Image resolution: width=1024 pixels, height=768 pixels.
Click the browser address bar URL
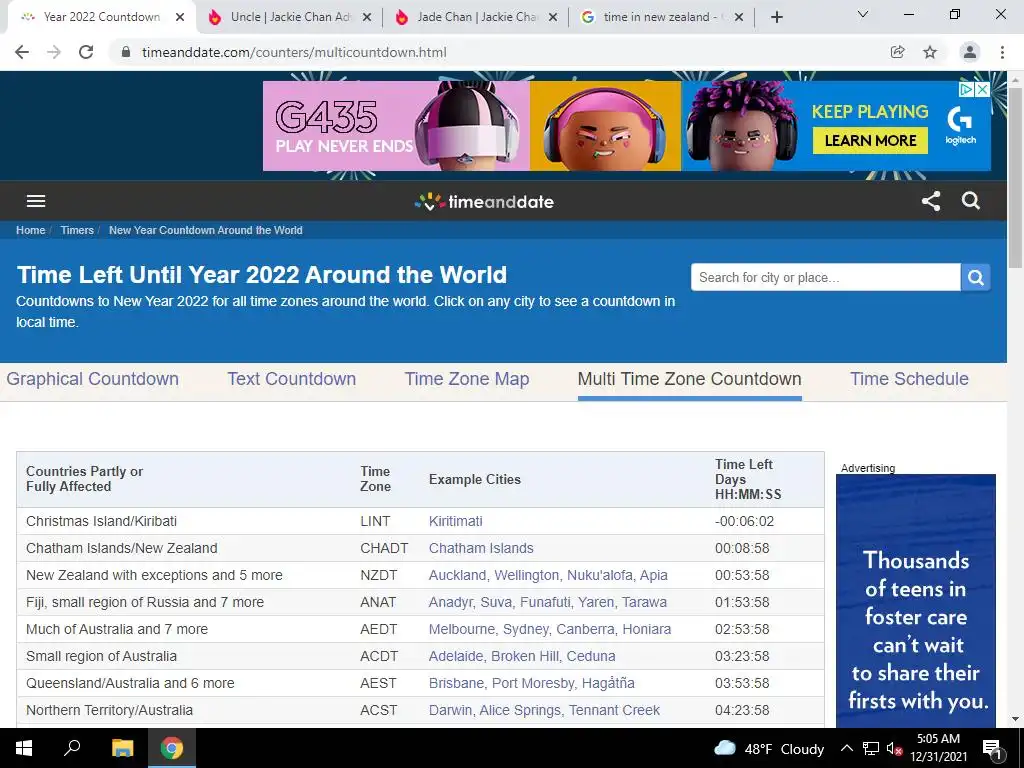[294, 52]
